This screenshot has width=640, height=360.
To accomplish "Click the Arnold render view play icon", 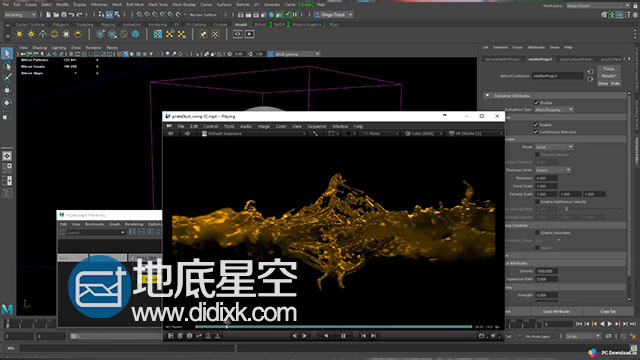I will [x=249, y=34].
